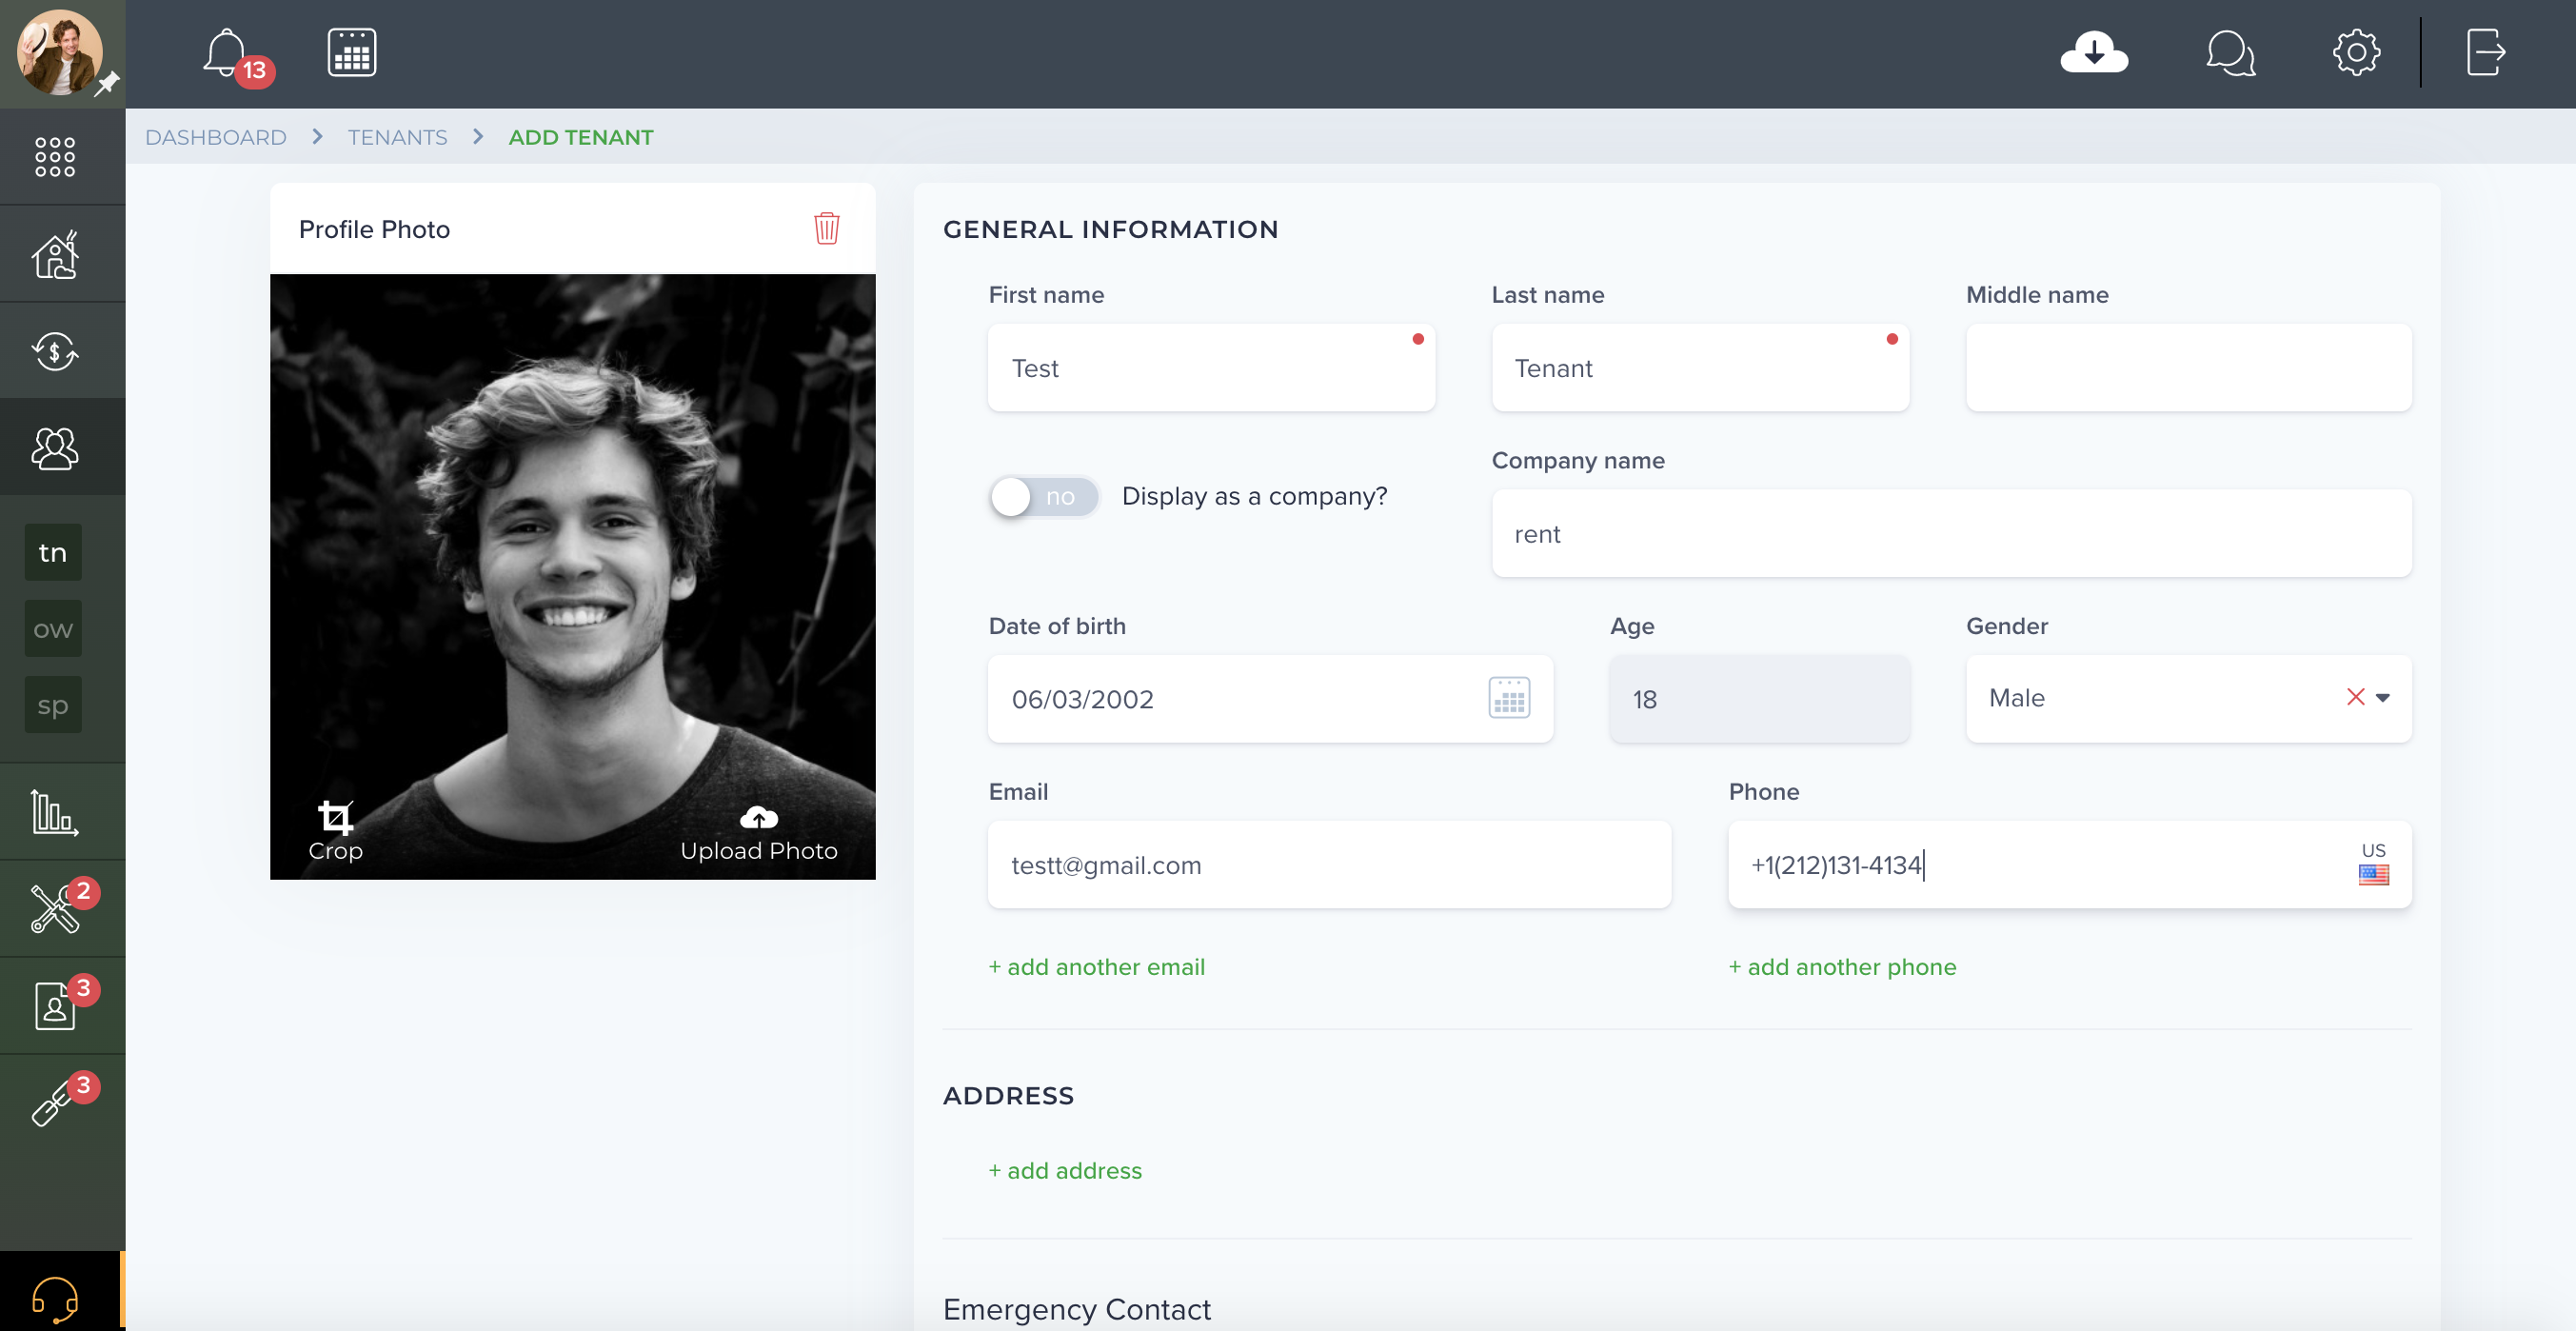
Task: Click the First name field
Action: coord(1211,367)
